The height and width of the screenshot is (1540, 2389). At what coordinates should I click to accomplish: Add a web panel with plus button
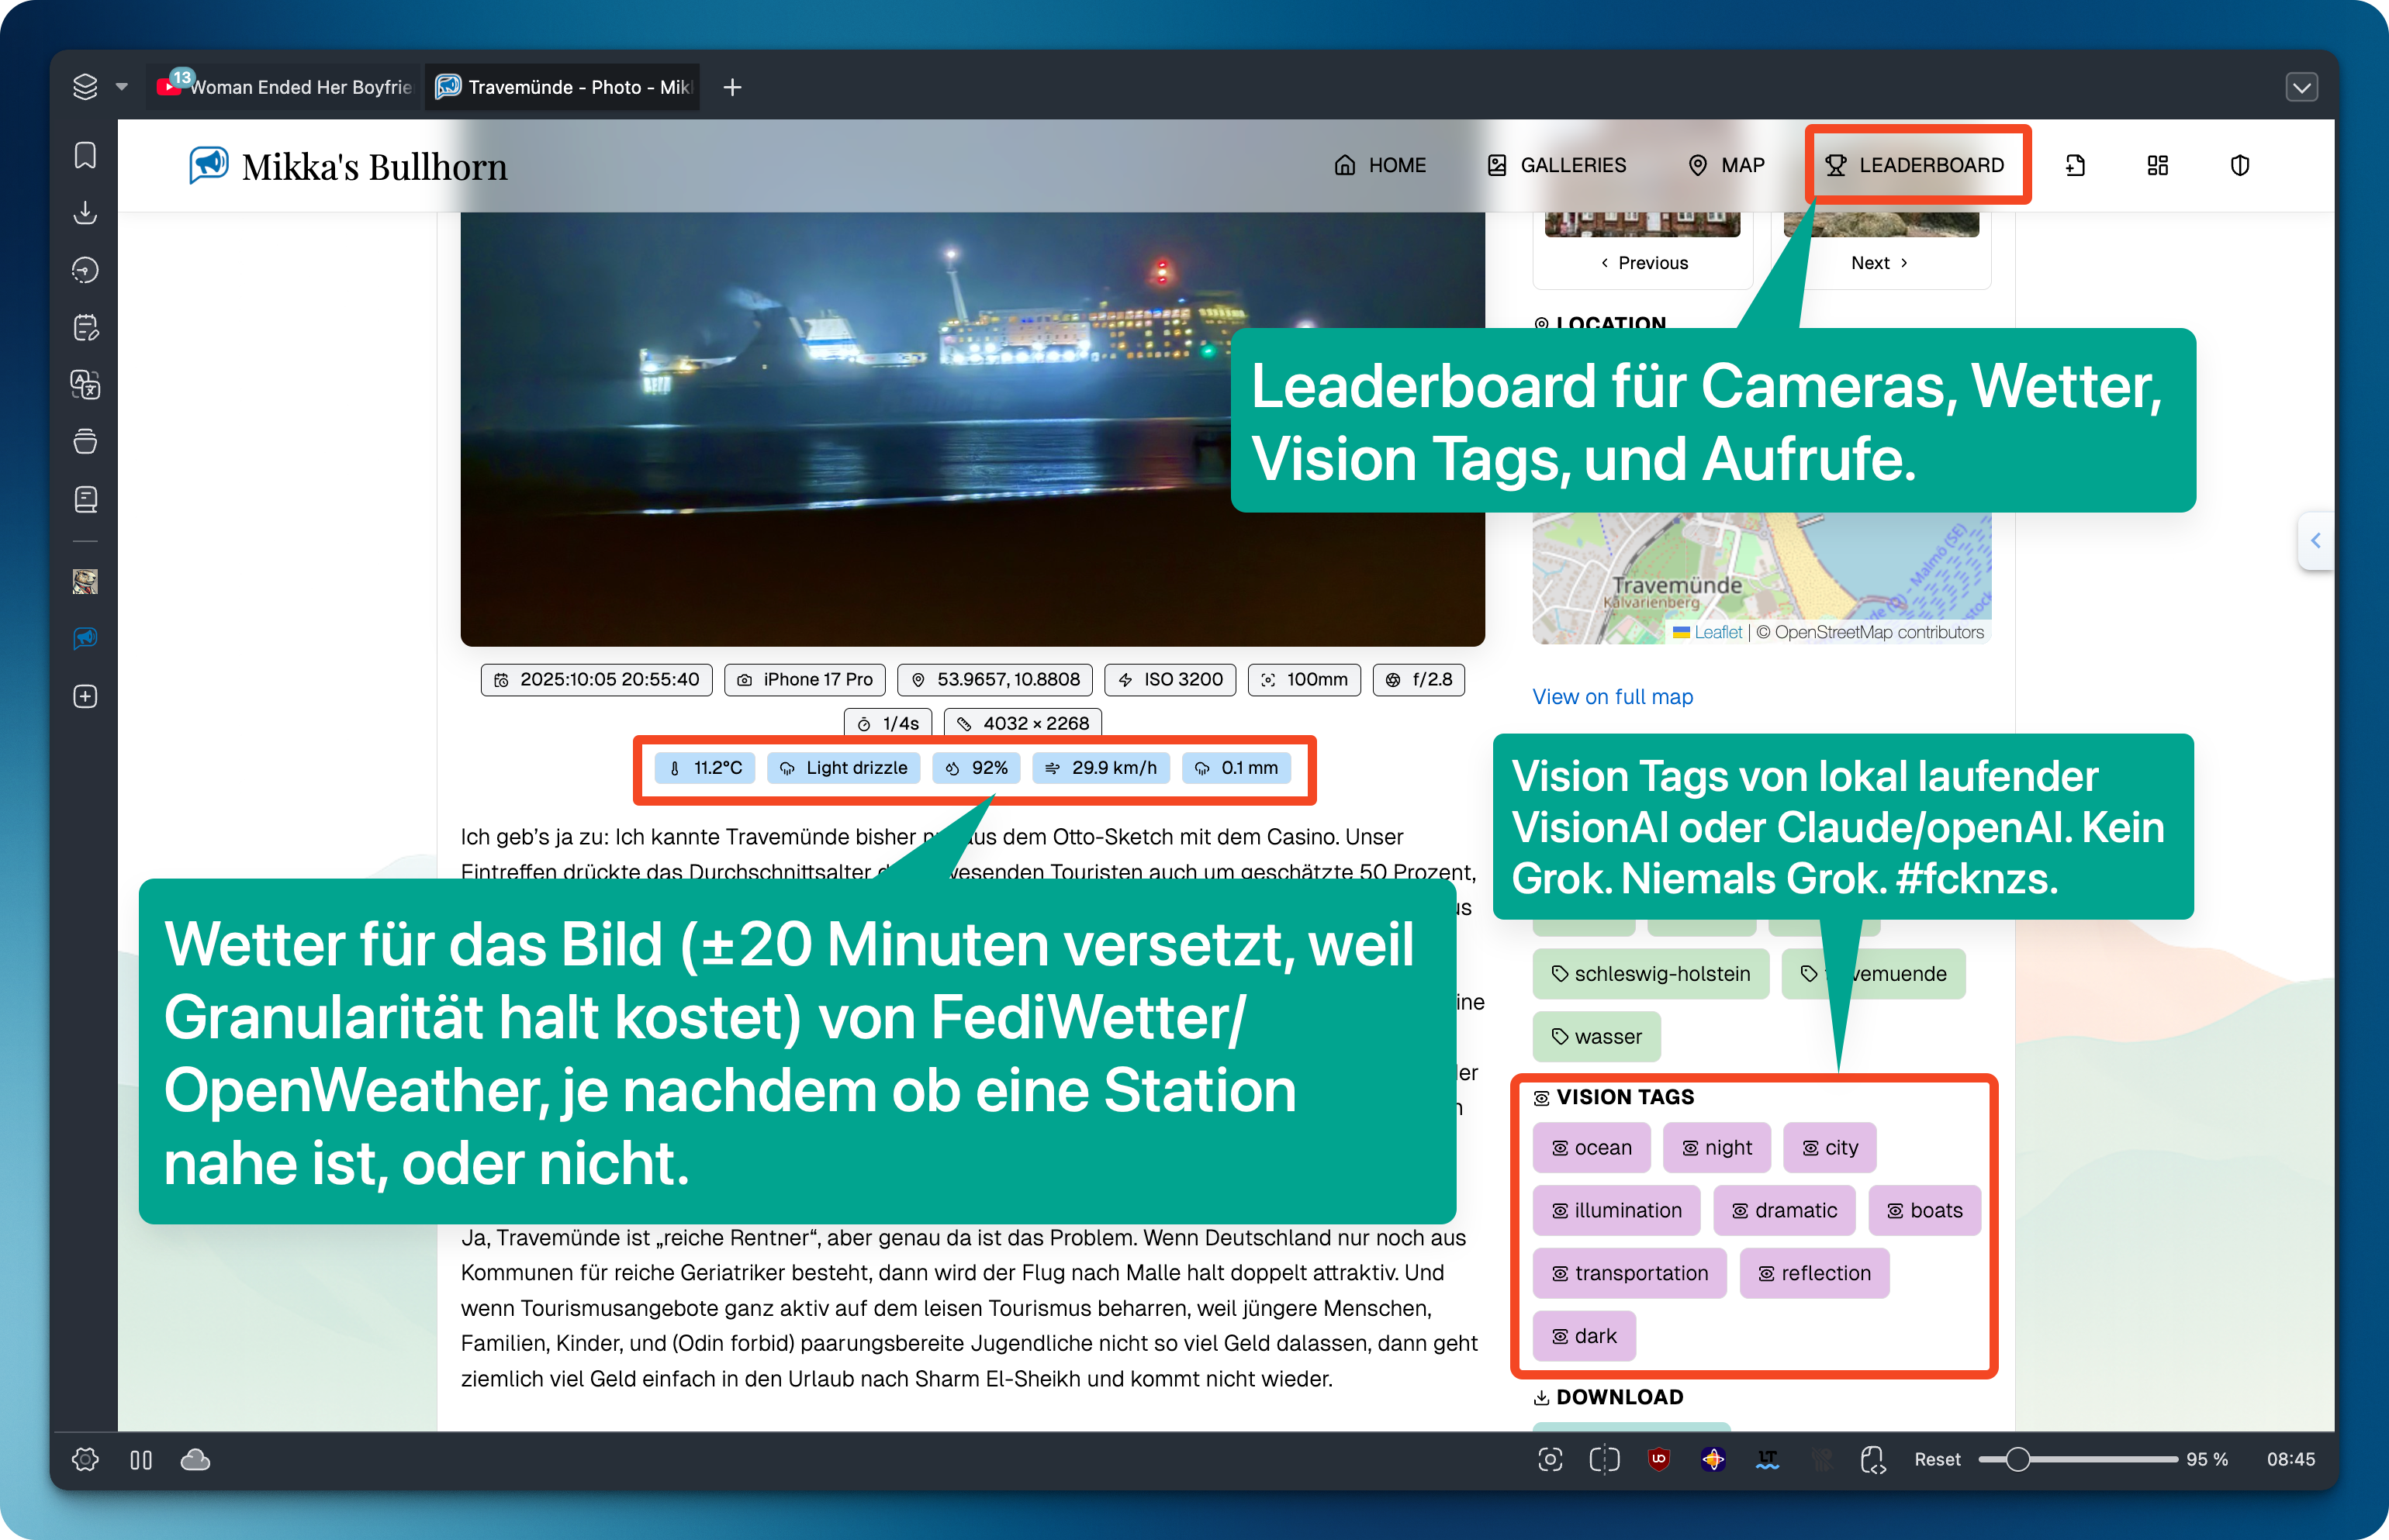(x=85, y=696)
